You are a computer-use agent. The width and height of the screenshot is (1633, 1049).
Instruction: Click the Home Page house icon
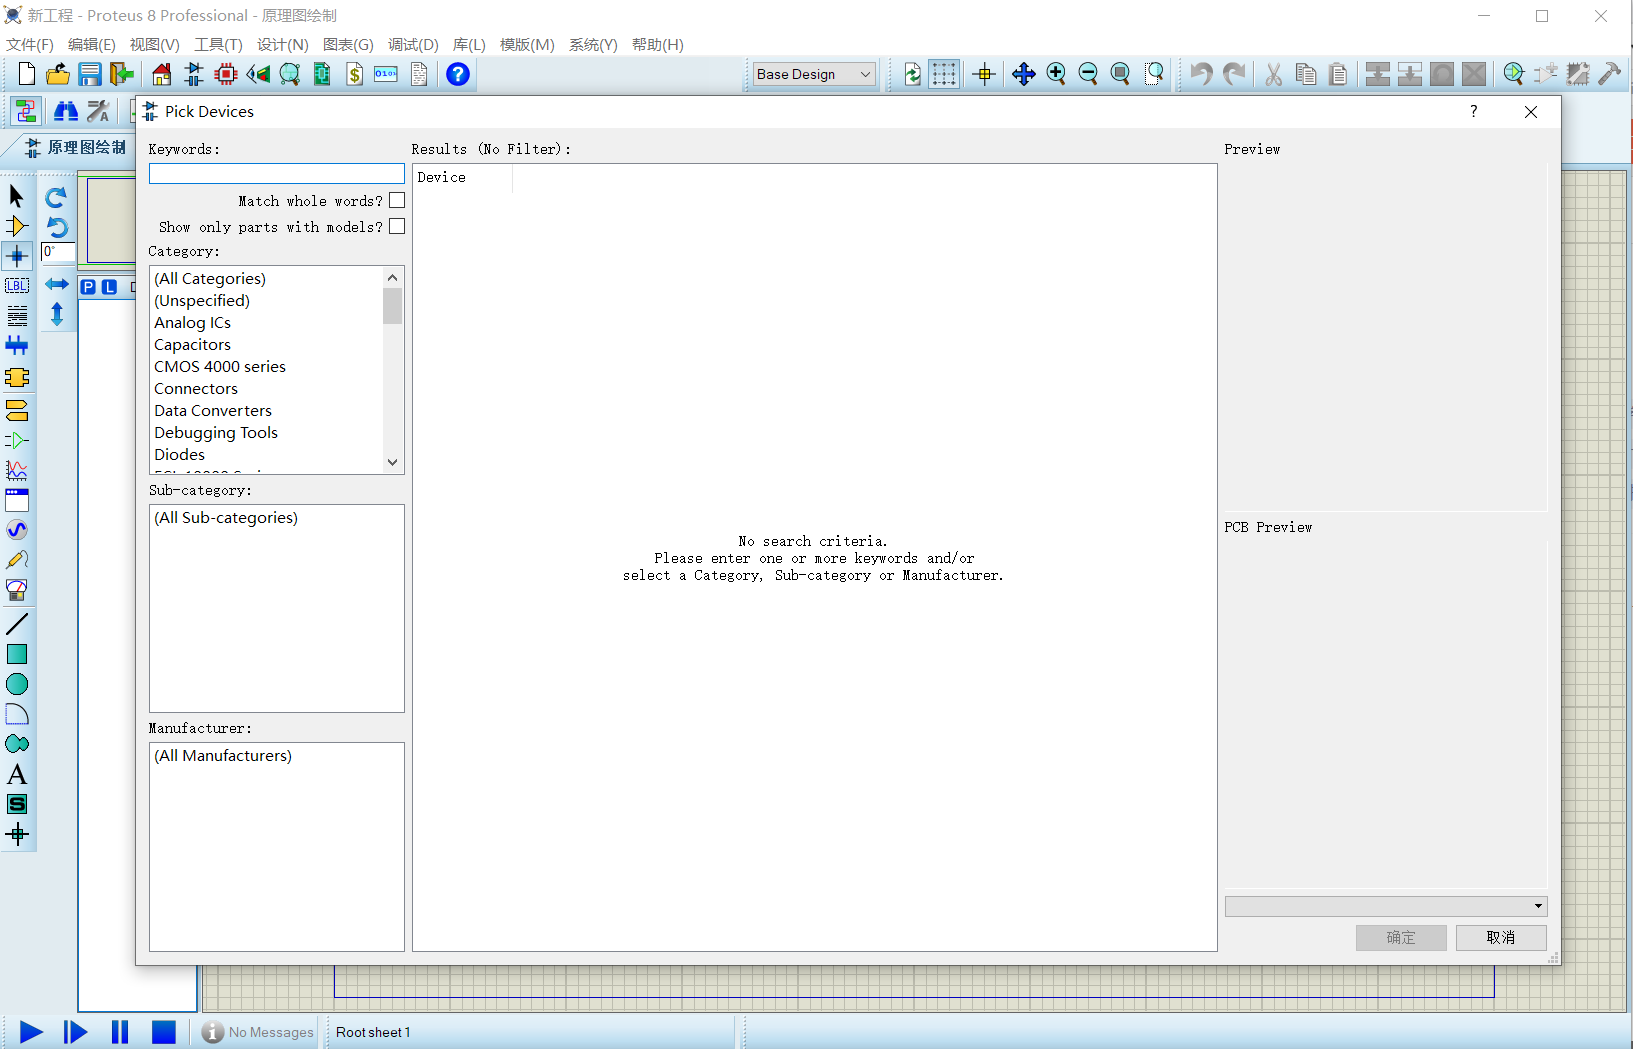click(162, 74)
